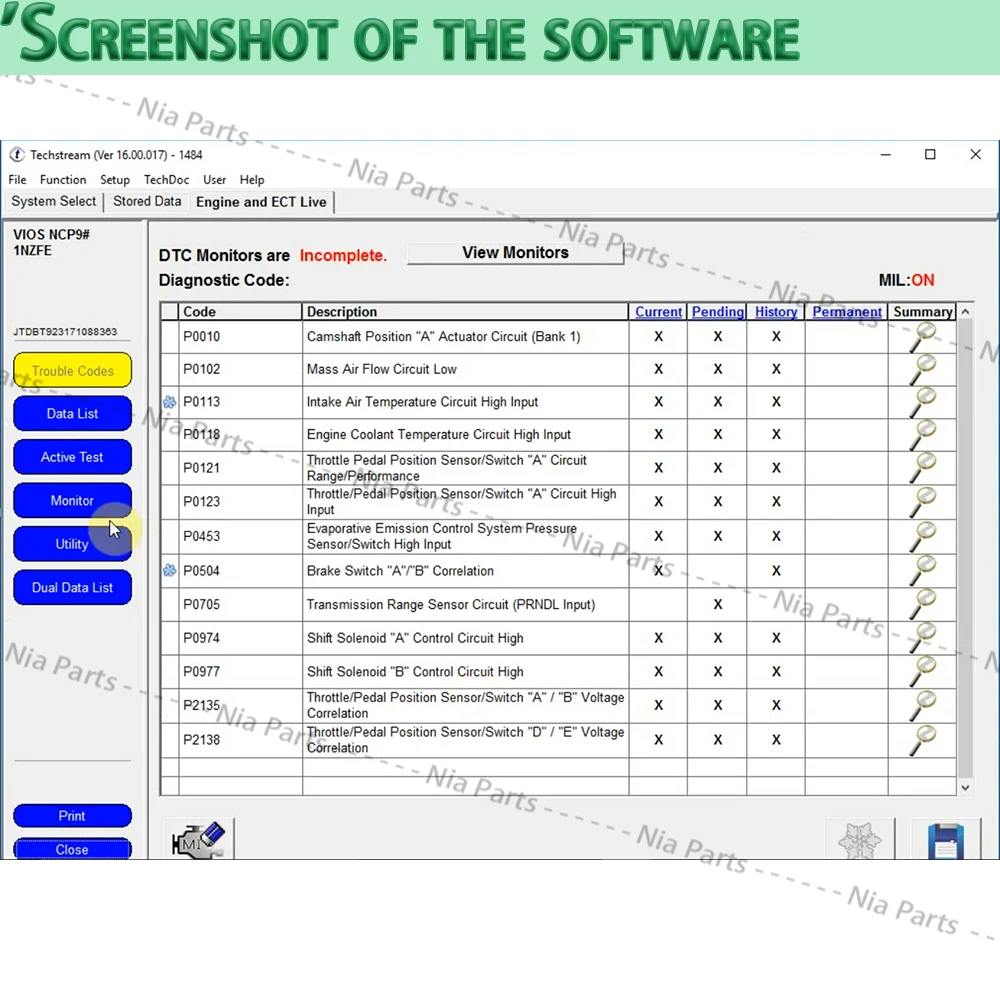Select code P0121 cell
1000x1000 pixels.
[240, 468]
